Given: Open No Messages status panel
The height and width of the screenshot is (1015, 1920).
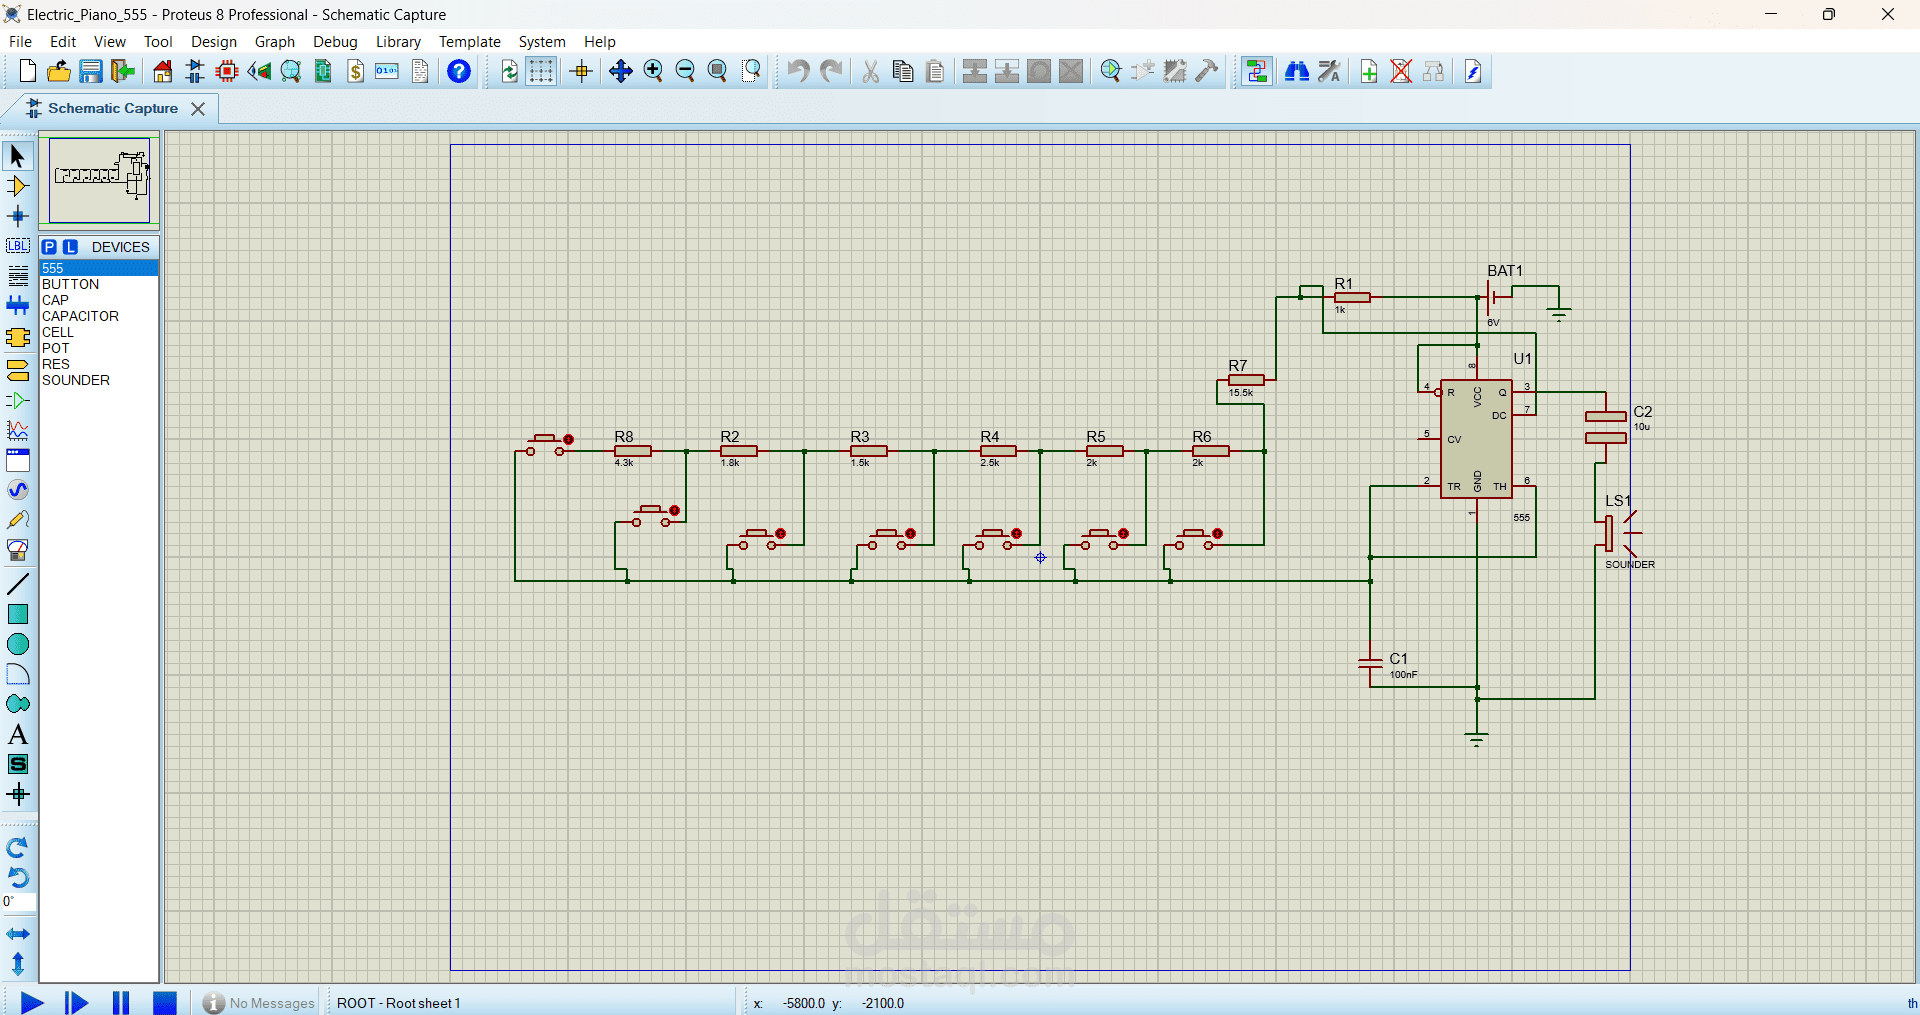Looking at the screenshot, I should tap(258, 1002).
